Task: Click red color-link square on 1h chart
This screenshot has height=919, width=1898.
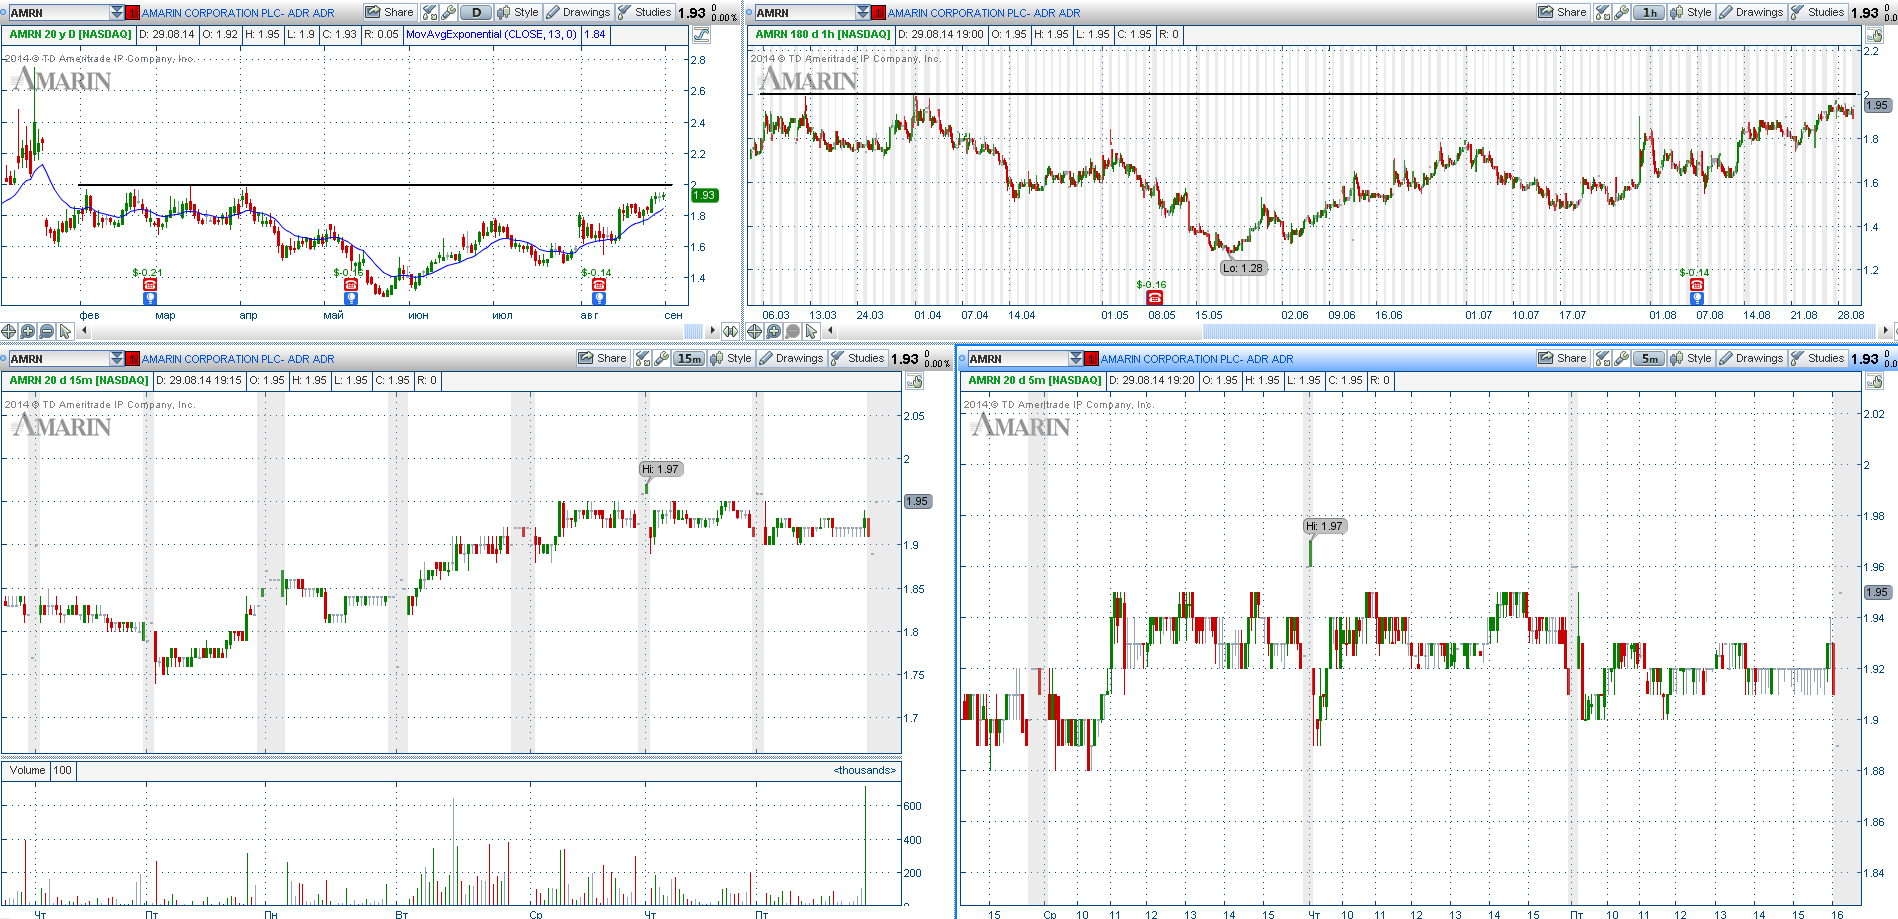Action: click(x=878, y=13)
